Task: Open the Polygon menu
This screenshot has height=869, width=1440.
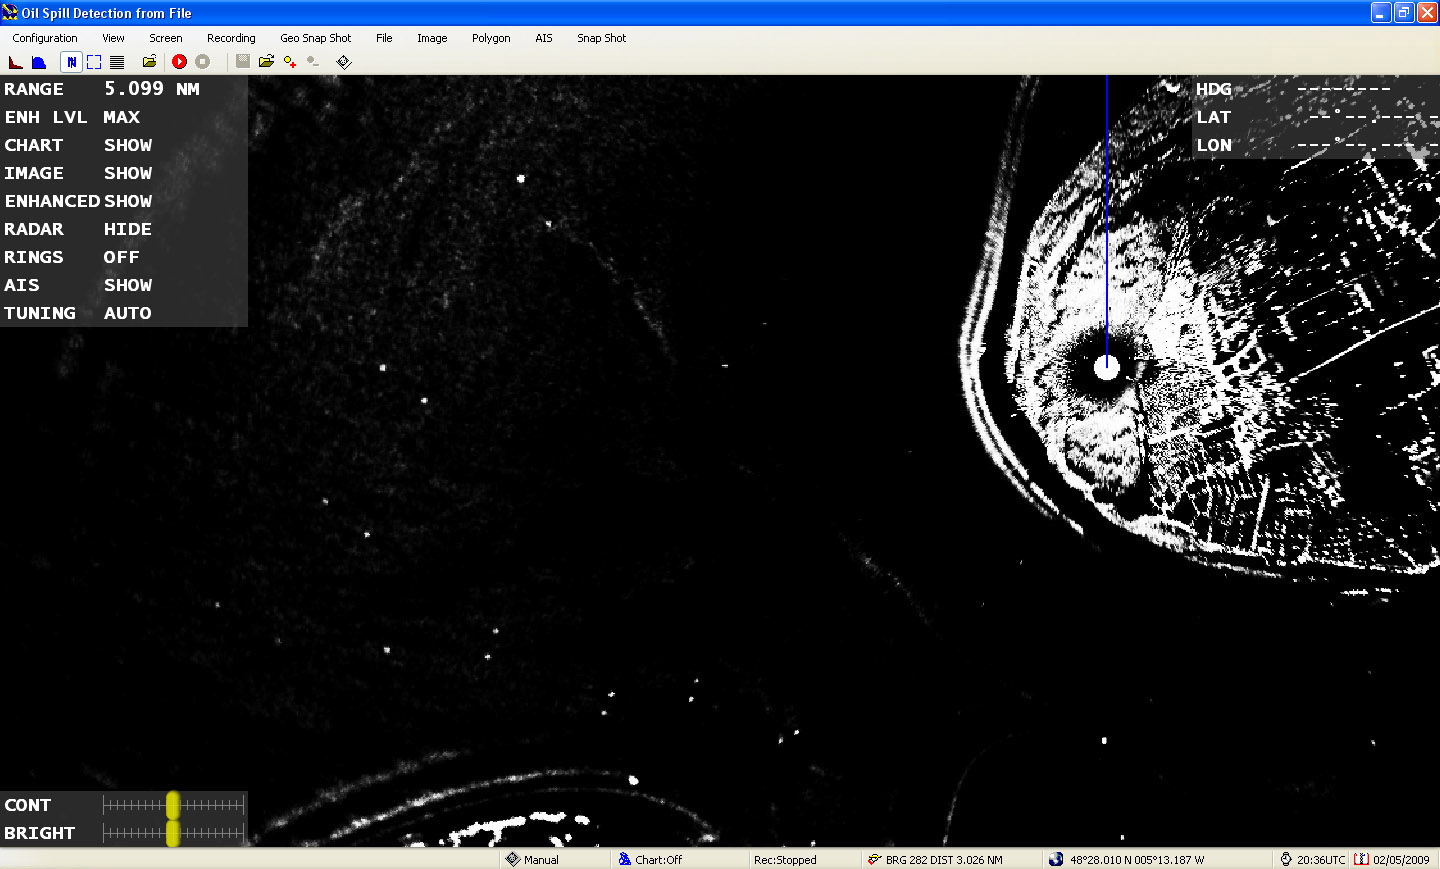Action: click(491, 38)
